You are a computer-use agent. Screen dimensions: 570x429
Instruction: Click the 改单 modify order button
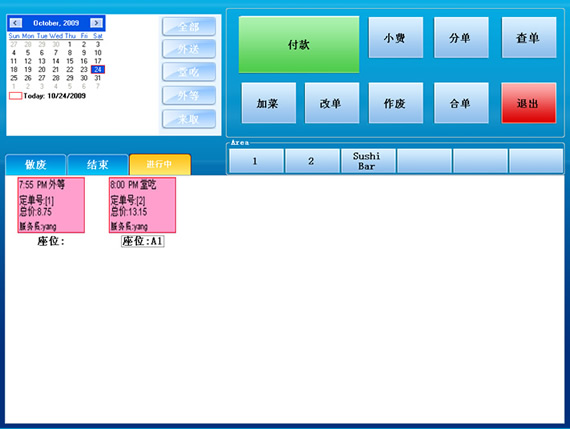coord(332,103)
